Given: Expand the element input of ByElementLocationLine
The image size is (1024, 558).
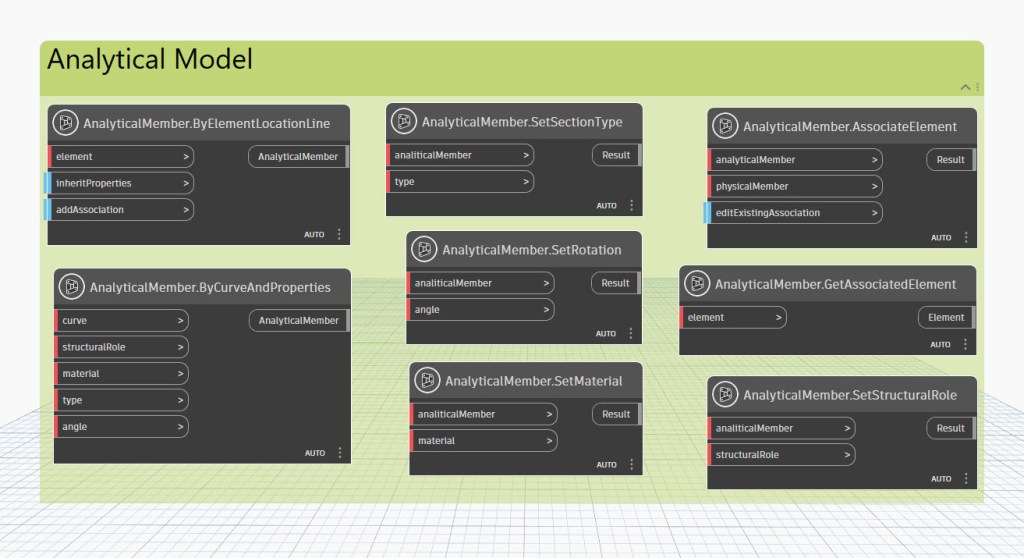Looking at the screenshot, I should [x=185, y=157].
